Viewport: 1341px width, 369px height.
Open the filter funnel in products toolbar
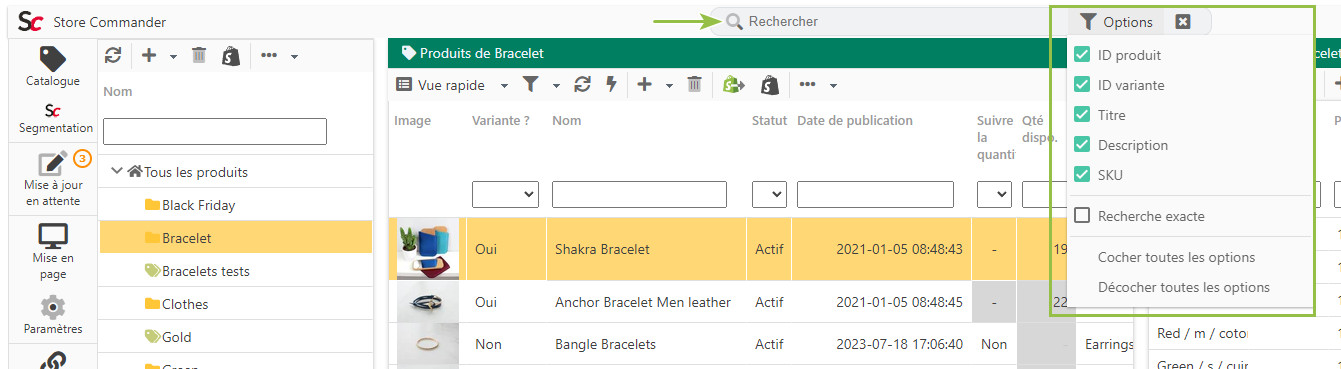531,85
